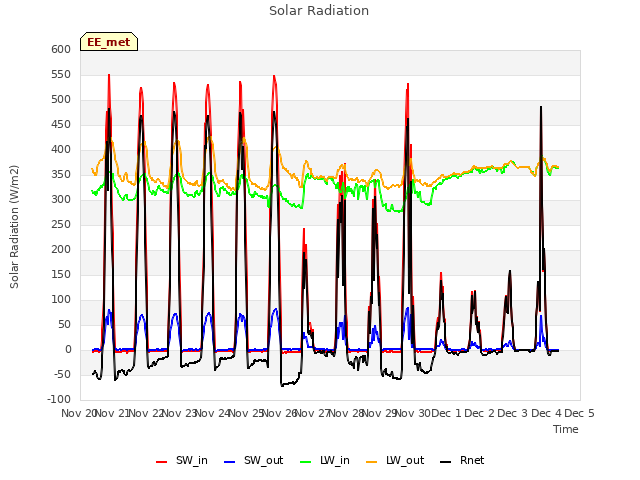
Task: Click the Dec 4 x-axis label
Action: click(546, 413)
